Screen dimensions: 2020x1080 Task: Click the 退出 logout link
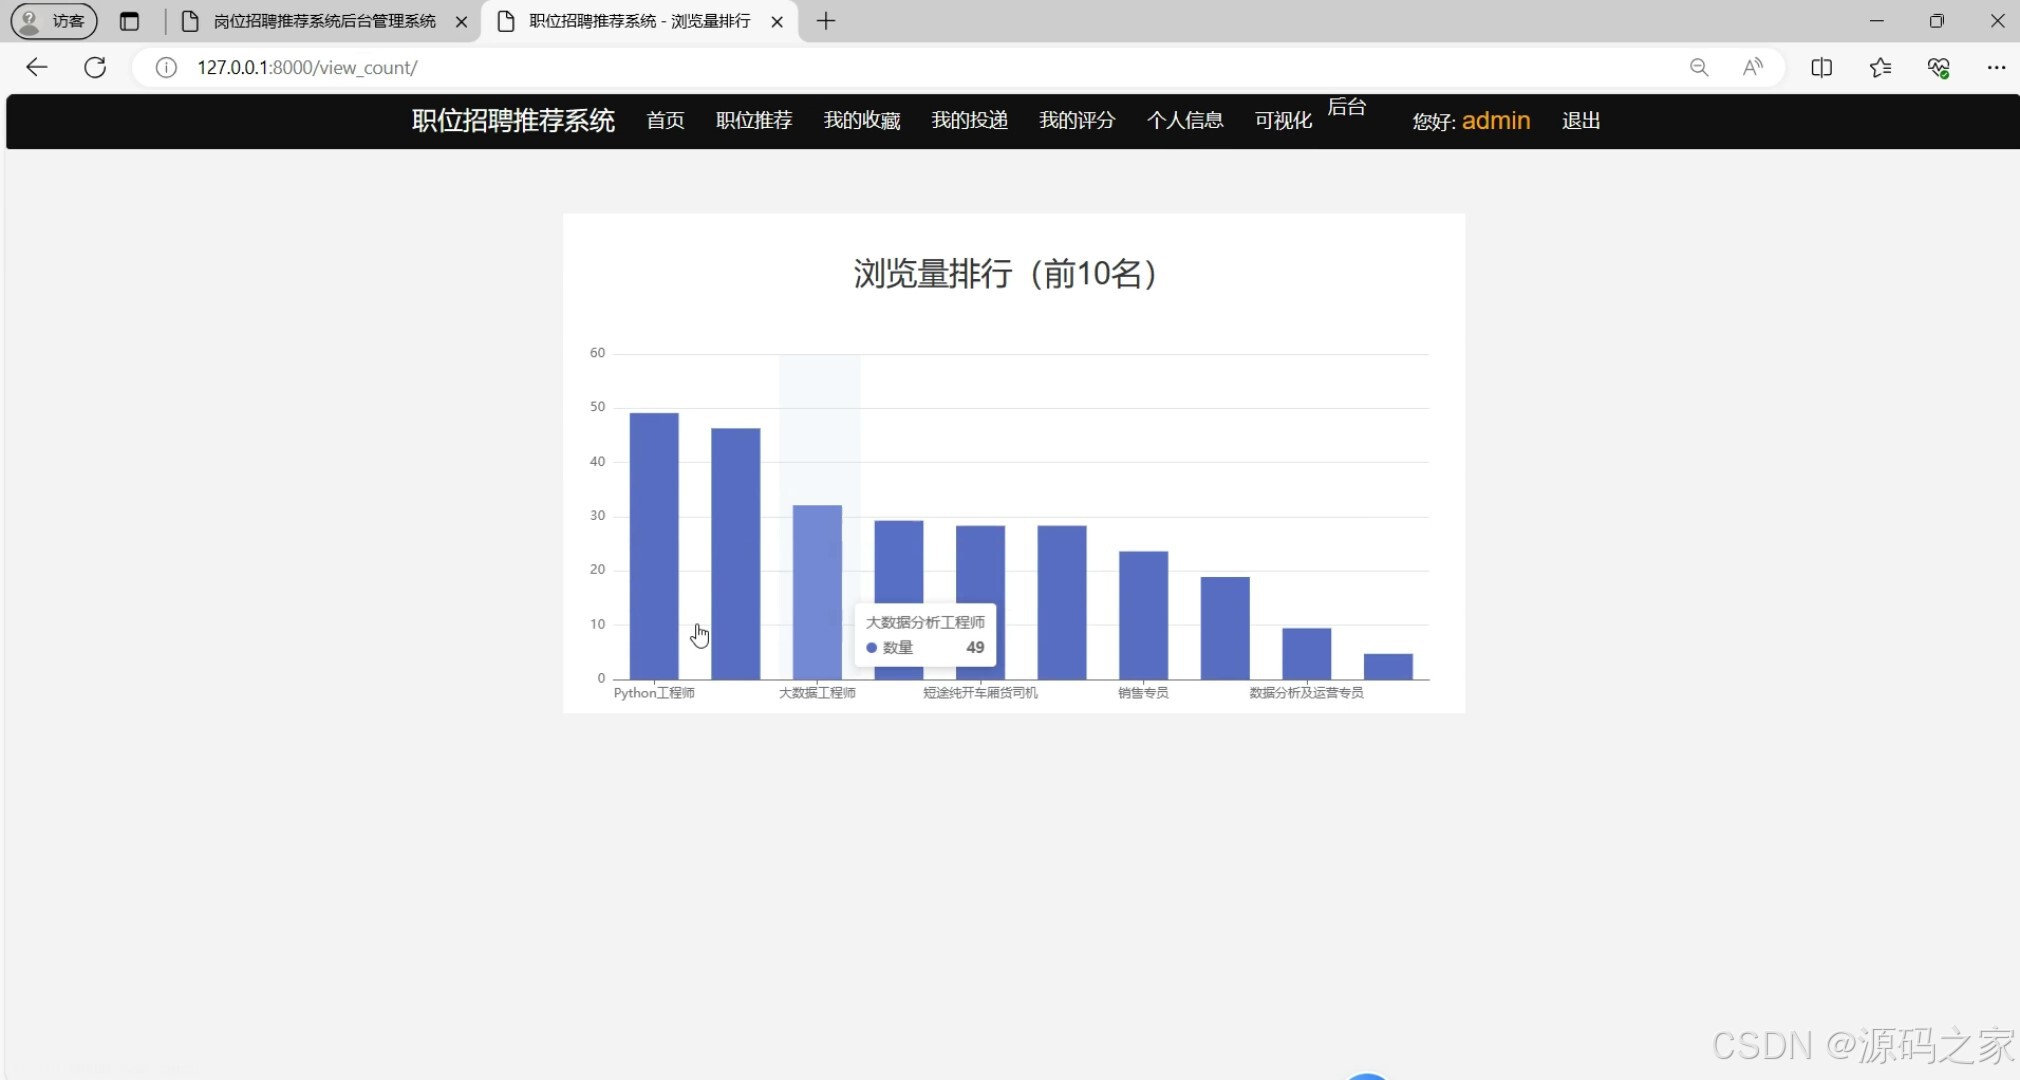1580,120
